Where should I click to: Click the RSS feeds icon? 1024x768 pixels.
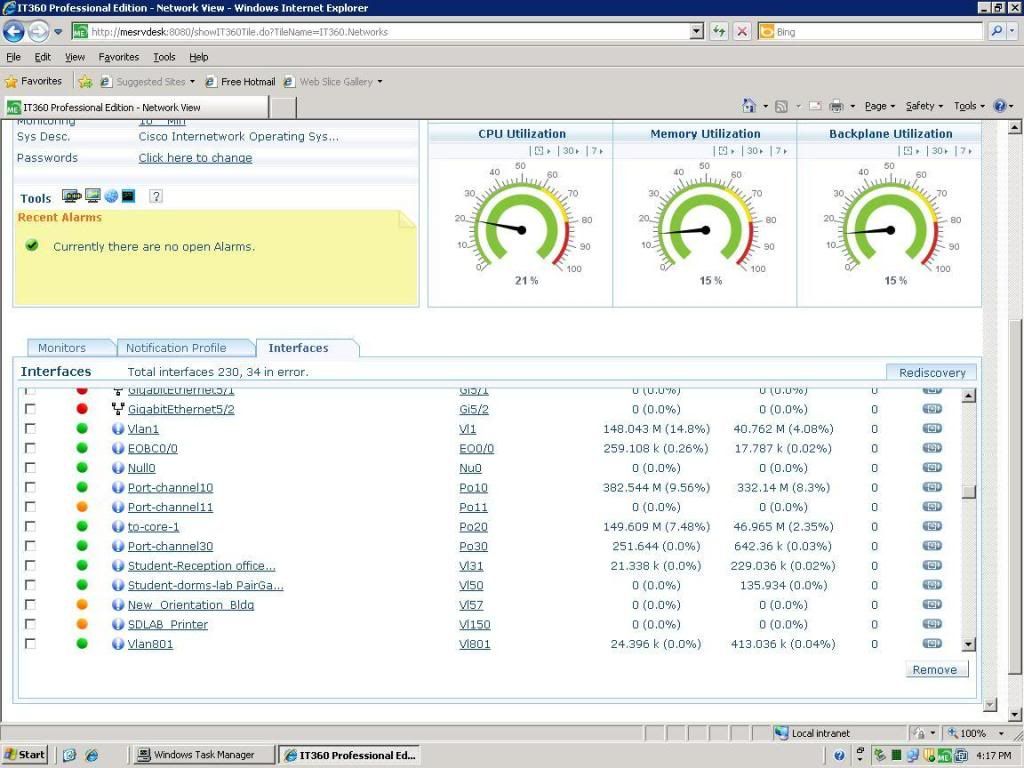pos(781,106)
